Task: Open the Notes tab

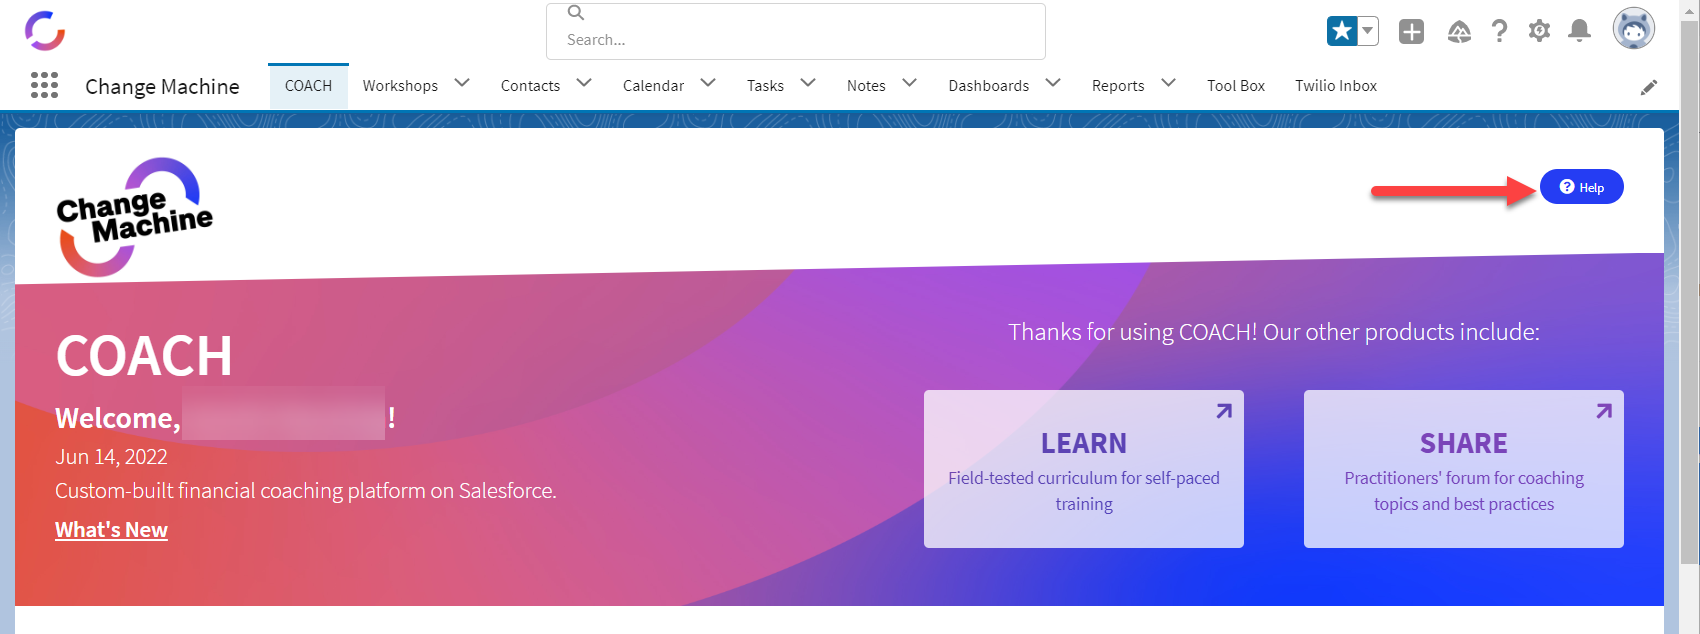Action: tap(866, 86)
